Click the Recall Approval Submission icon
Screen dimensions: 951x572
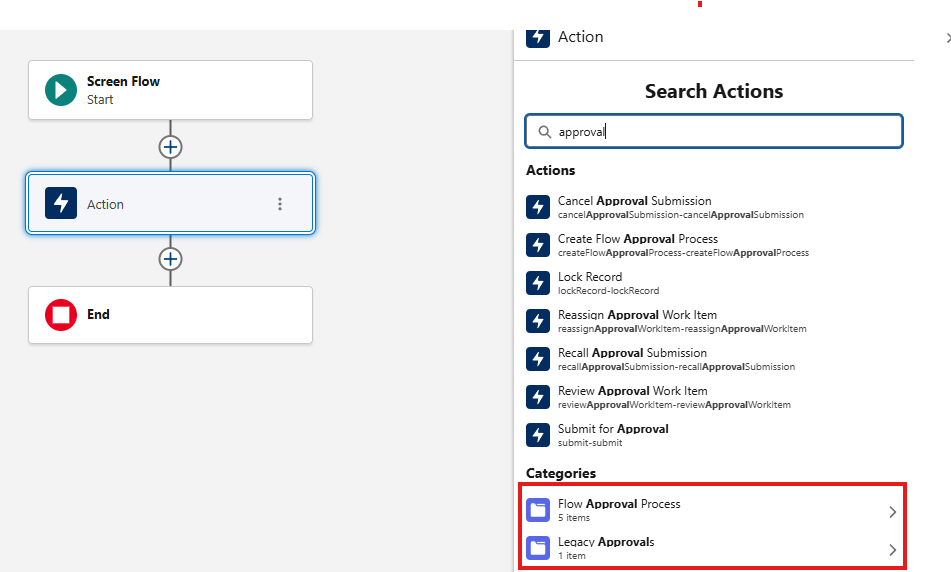[x=538, y=359]
